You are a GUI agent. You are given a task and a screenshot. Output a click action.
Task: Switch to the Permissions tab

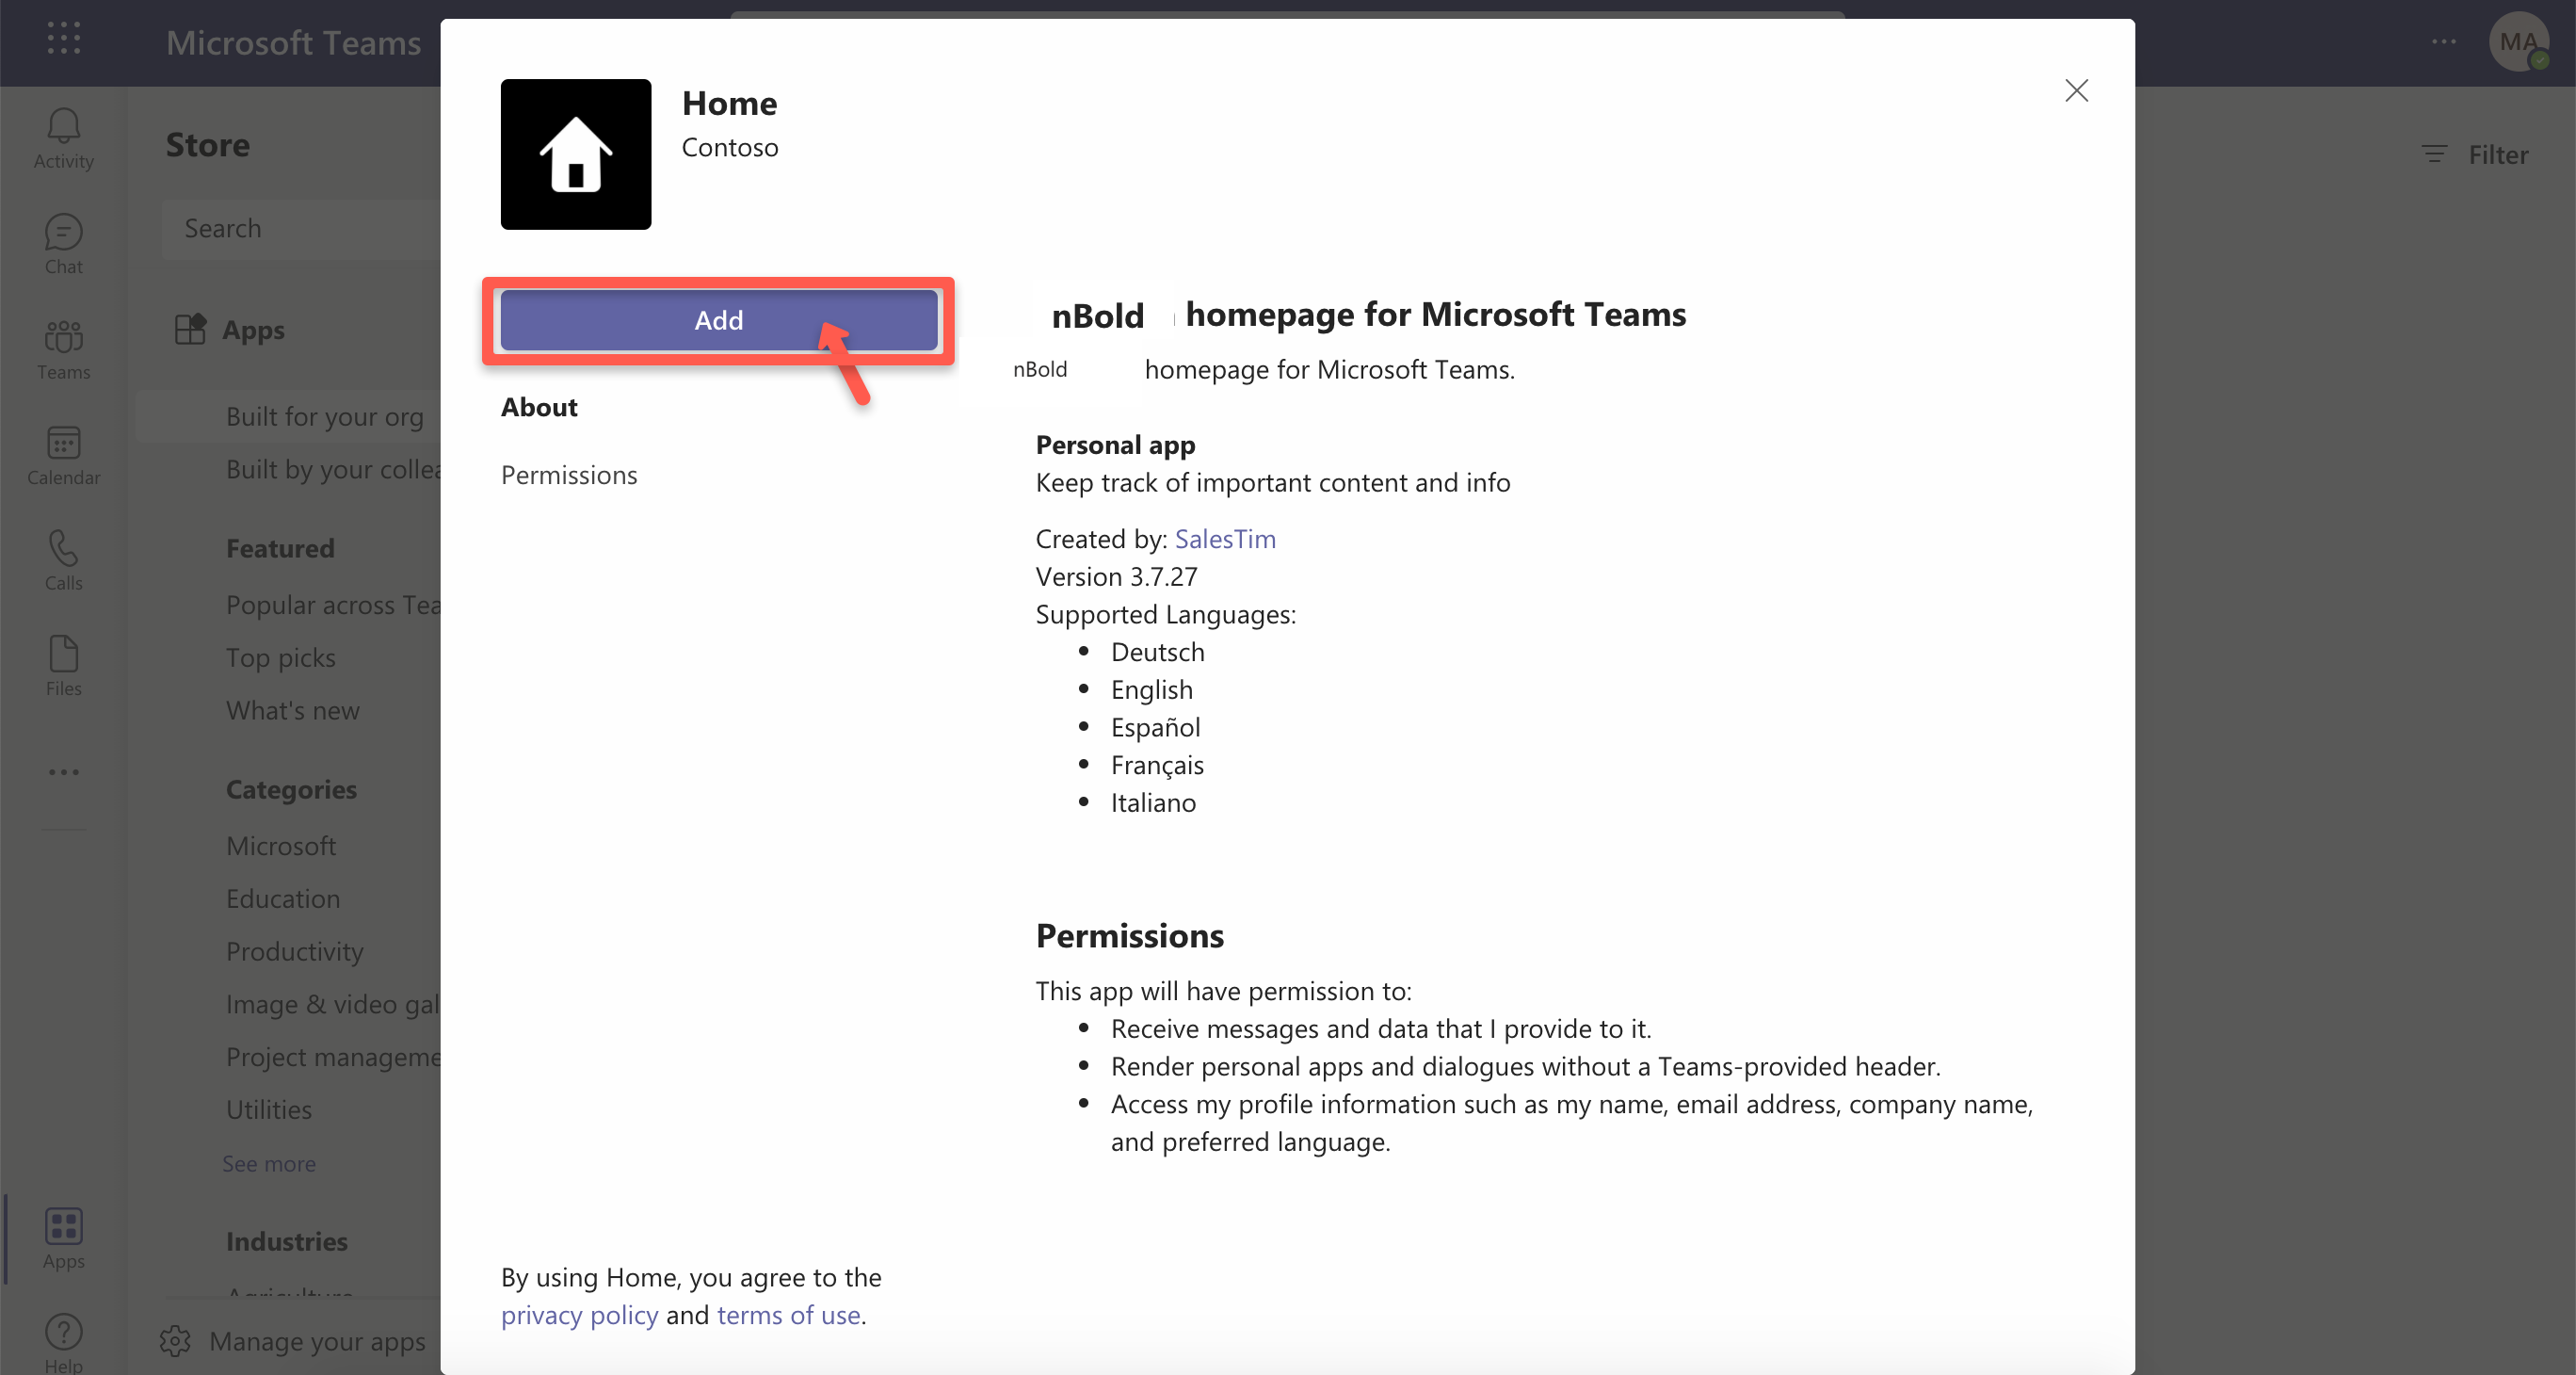(x=568, y=475)
